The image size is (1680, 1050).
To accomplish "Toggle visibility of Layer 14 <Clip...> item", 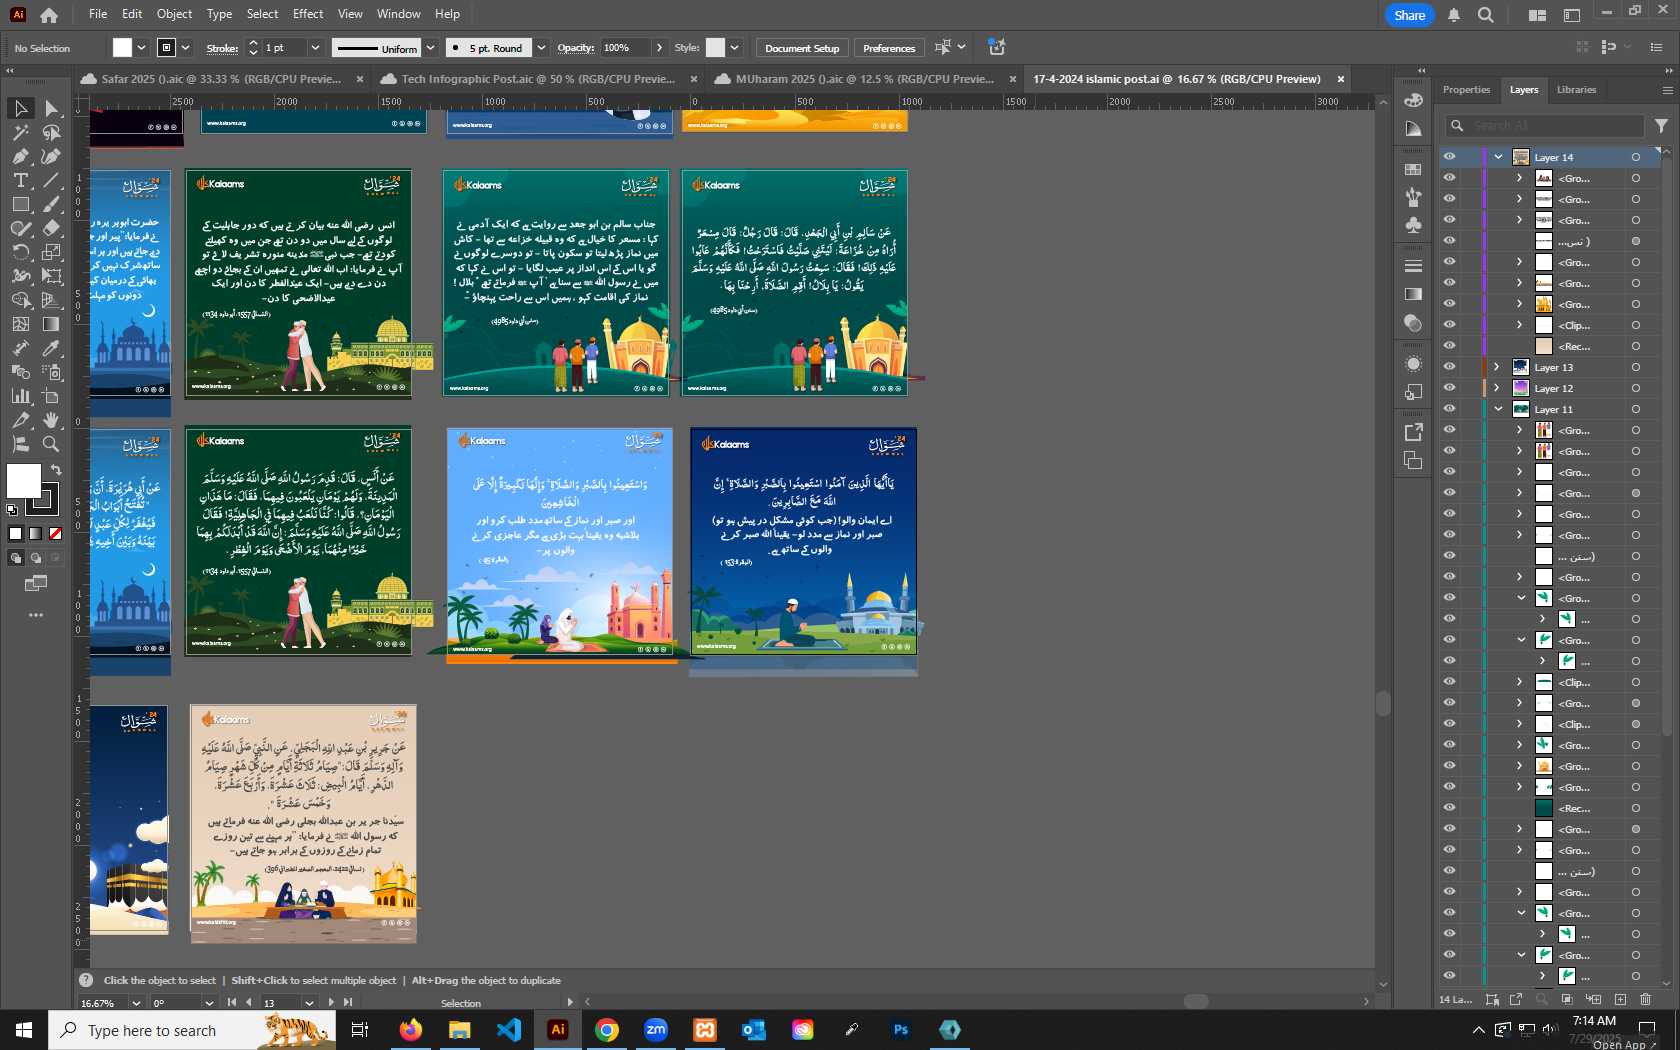I will click(x=1449, y=325).
